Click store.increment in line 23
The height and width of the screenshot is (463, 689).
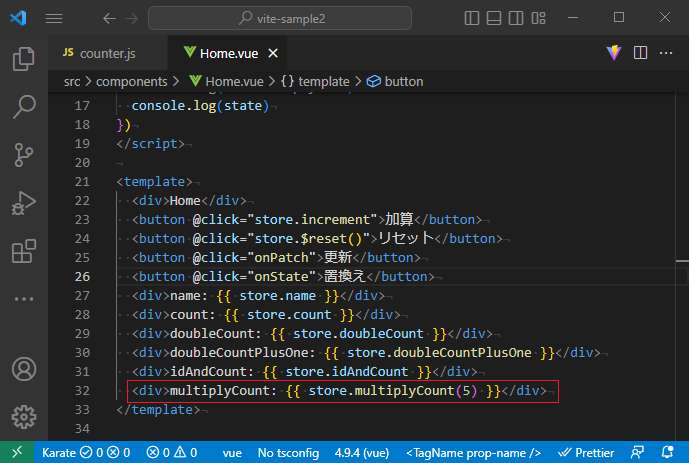313,220
